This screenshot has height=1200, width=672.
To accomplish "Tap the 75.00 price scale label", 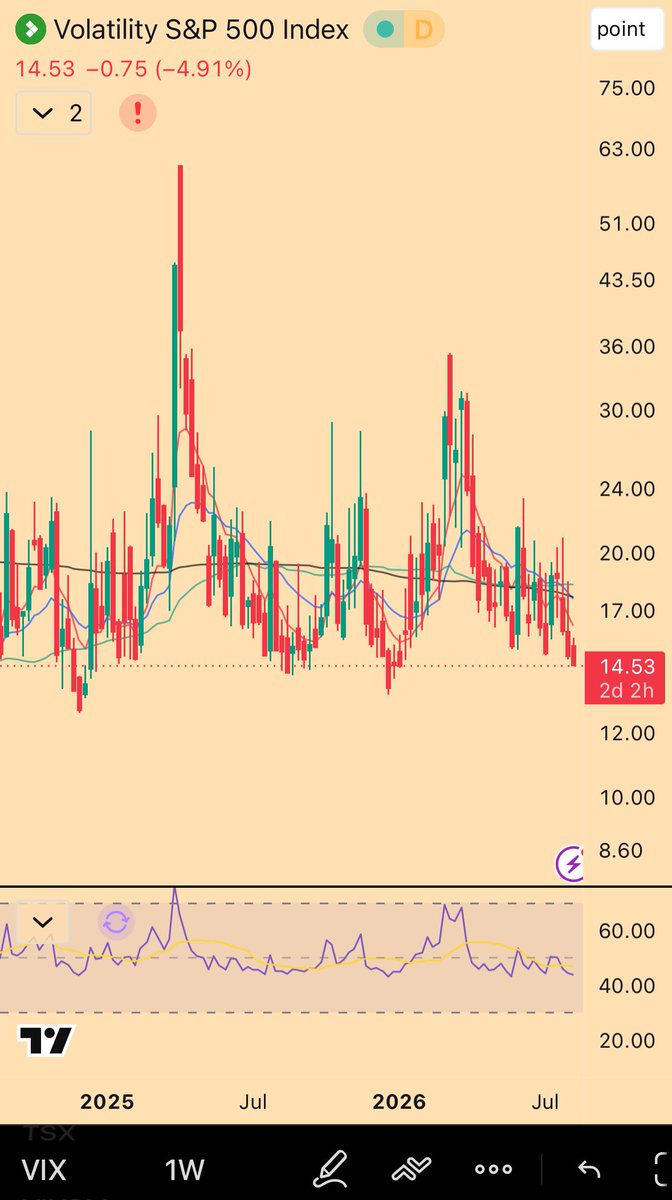I will [x=628, y=88].
